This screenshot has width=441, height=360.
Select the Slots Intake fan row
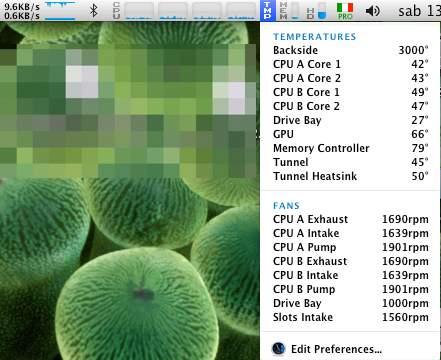click(350, 317)
